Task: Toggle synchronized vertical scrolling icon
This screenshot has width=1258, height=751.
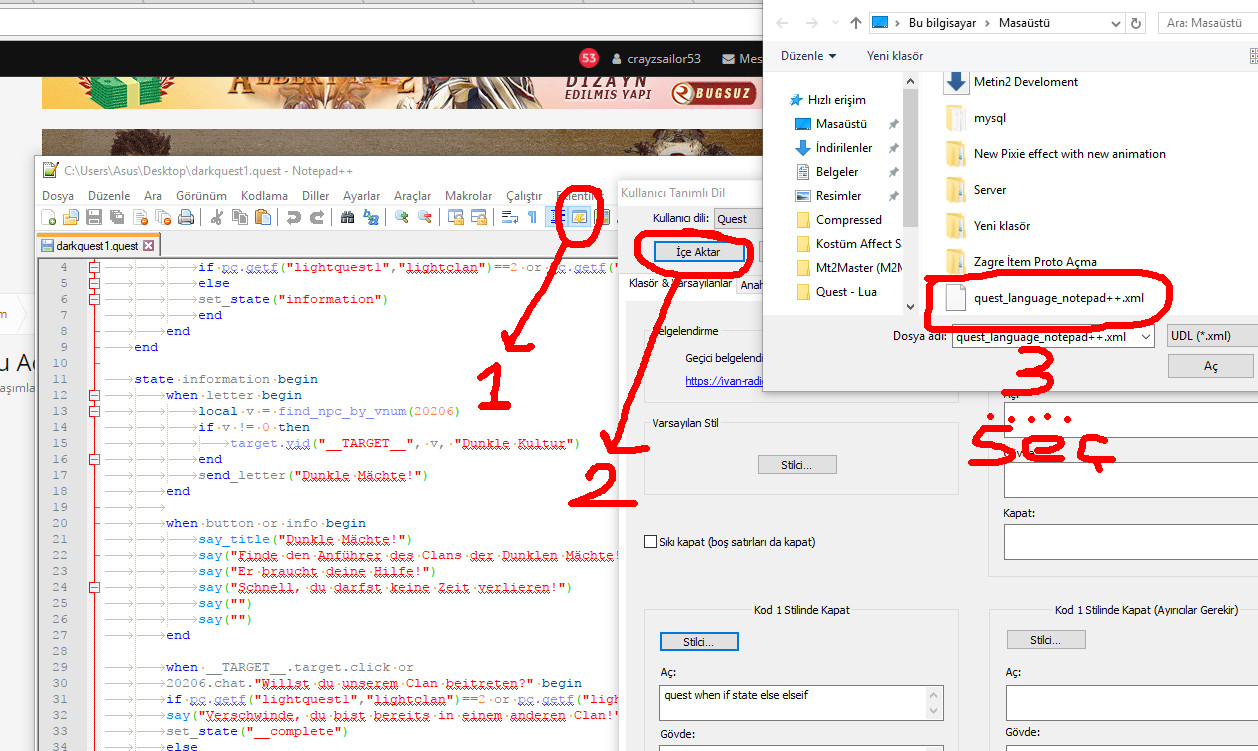Action: click(x=456, y=217)
